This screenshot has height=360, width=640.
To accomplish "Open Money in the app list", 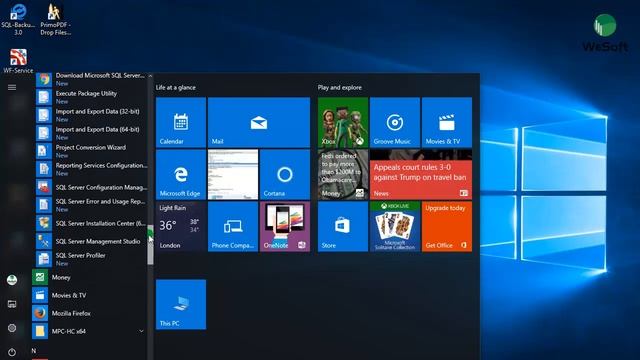I will point(90,277).
